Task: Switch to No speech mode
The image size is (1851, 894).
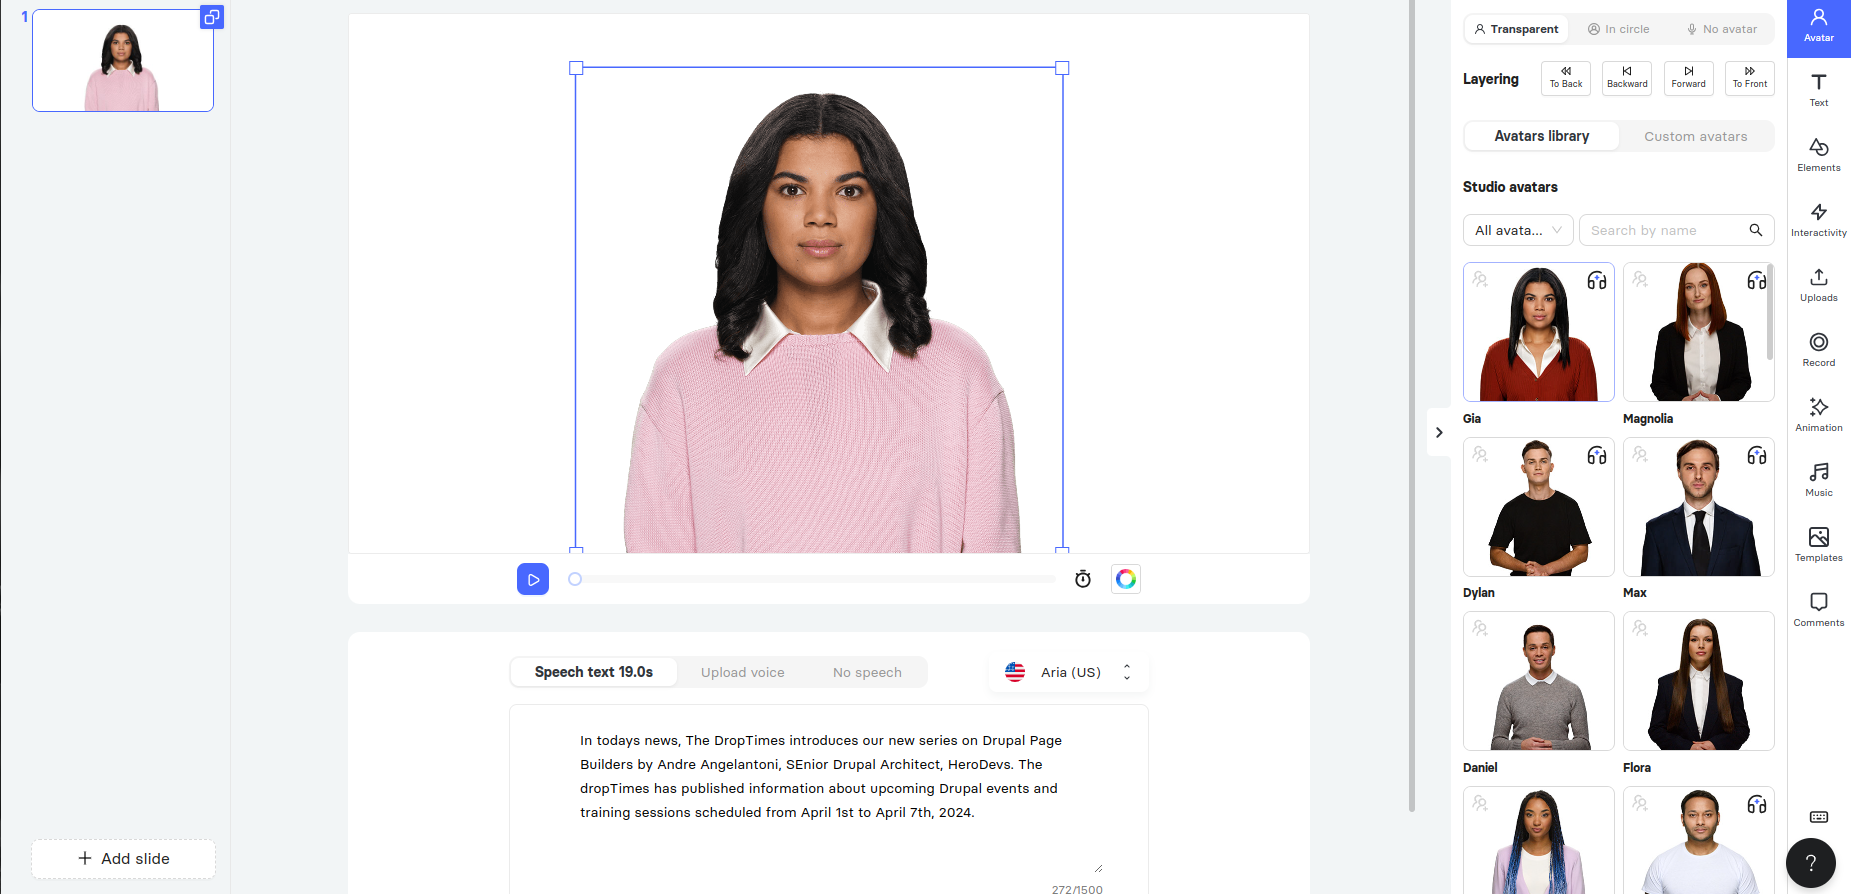Action: (x=867, y=672)
